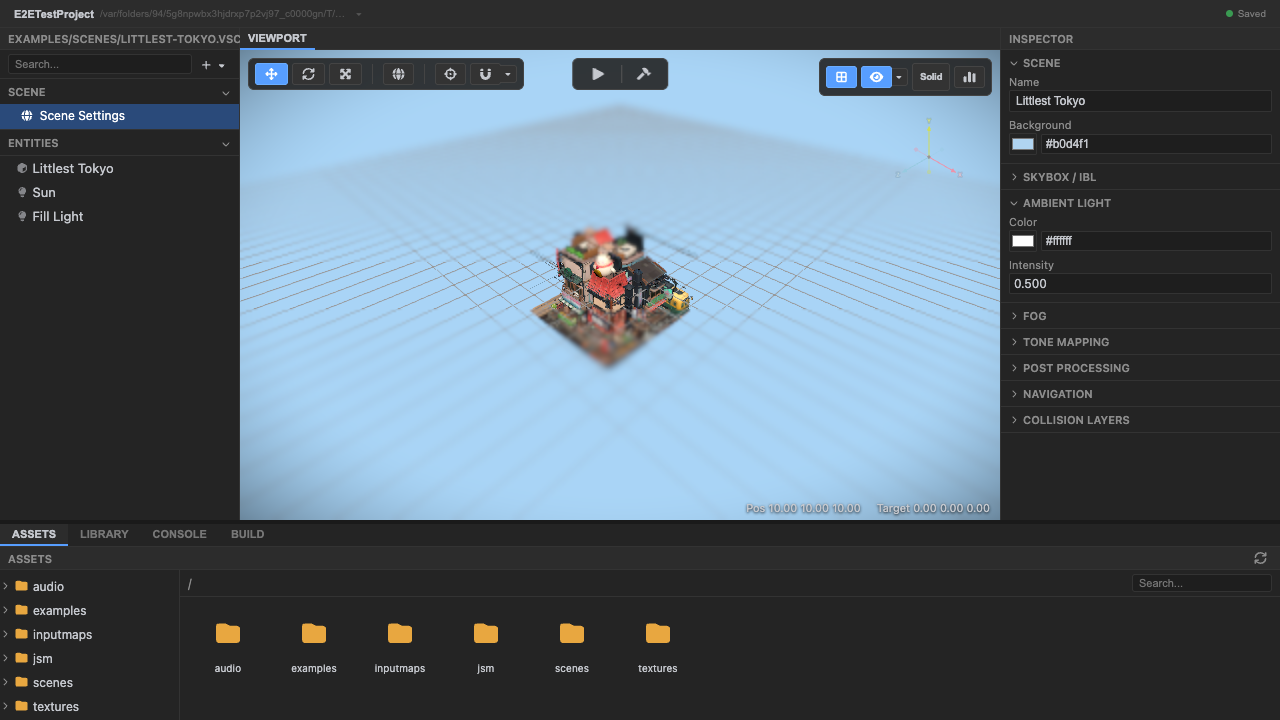The height and width of the screenshot is (720, 1280).
Task: Click the Intensity 0.500 field
Action: [x=1140, y=284]
